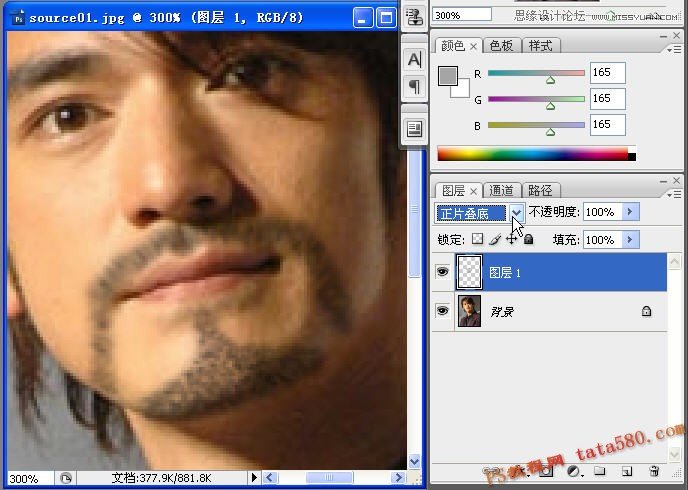Click the 不透明度 100% field
The height and width of the screenshot is (490, 688).
pyautogui.click(x=602, y=212)
